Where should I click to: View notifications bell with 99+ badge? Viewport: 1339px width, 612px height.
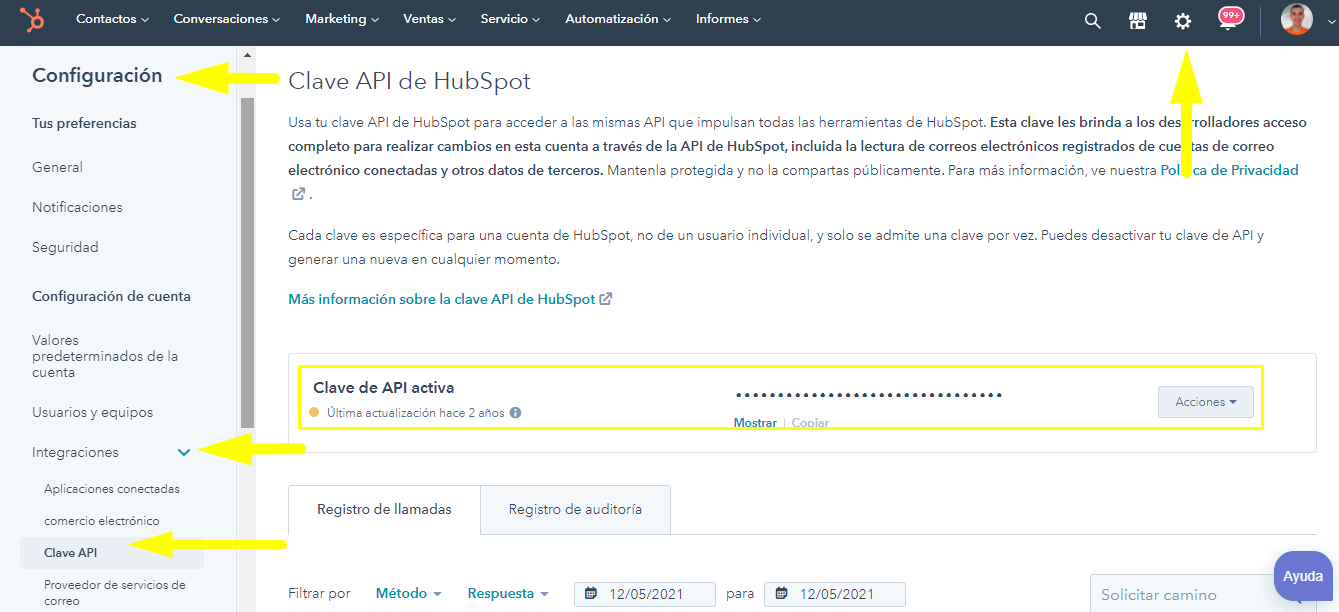point(1230,19)
